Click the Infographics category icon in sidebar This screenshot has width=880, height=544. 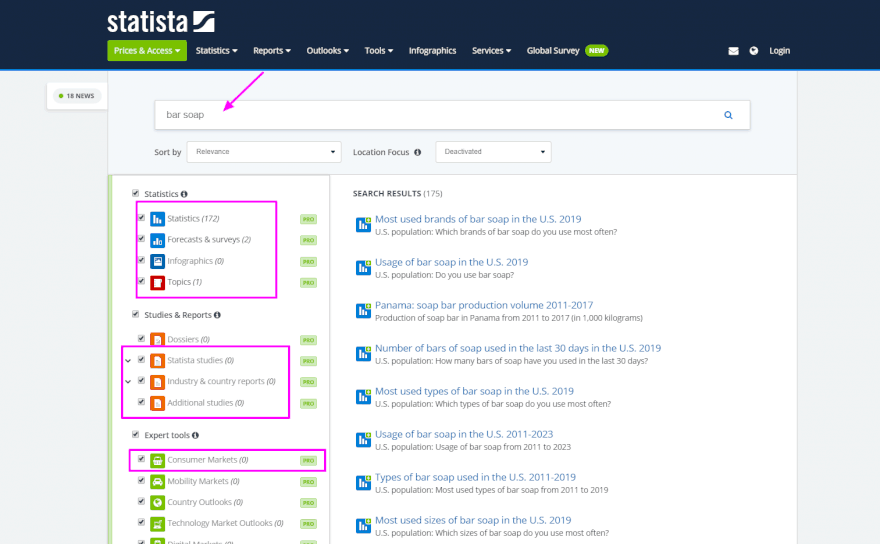click(157, 261)
